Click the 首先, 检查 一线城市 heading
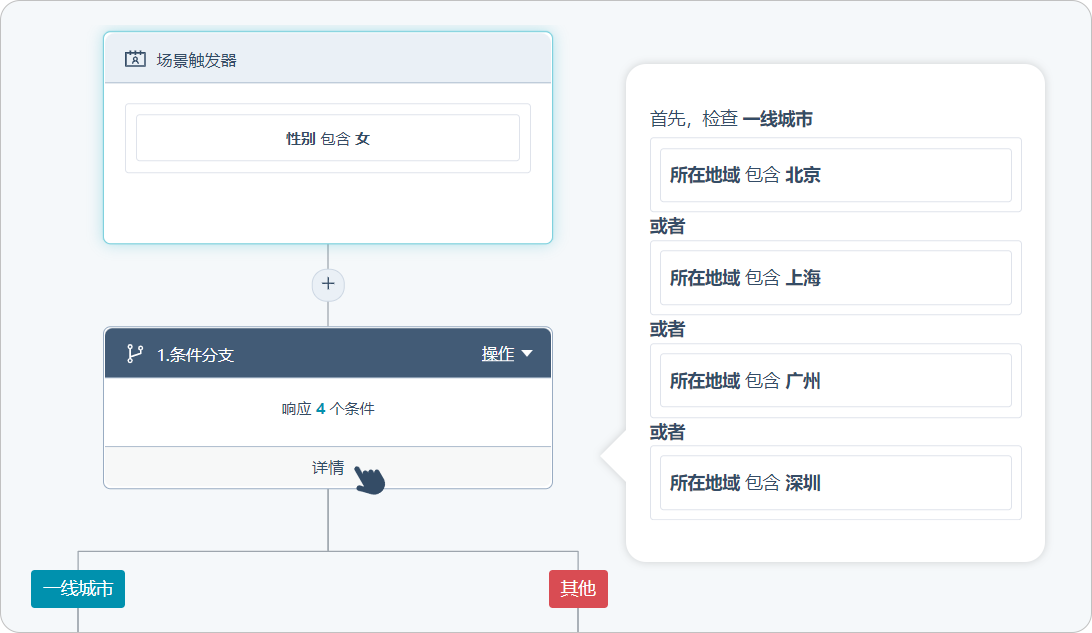The height and width of the screenshot is (633, 1092). coord(731,119)
